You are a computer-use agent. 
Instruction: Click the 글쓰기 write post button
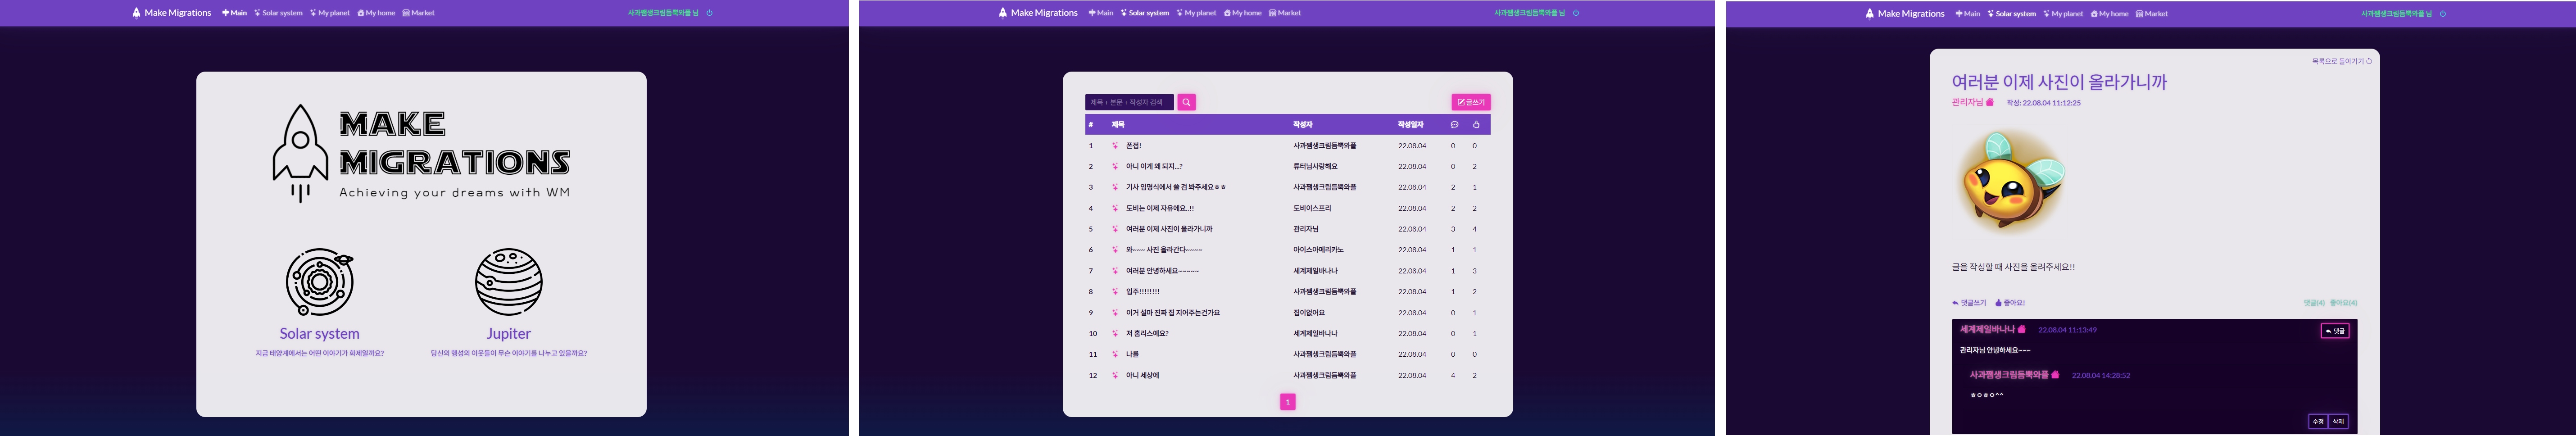[1471, 102]
